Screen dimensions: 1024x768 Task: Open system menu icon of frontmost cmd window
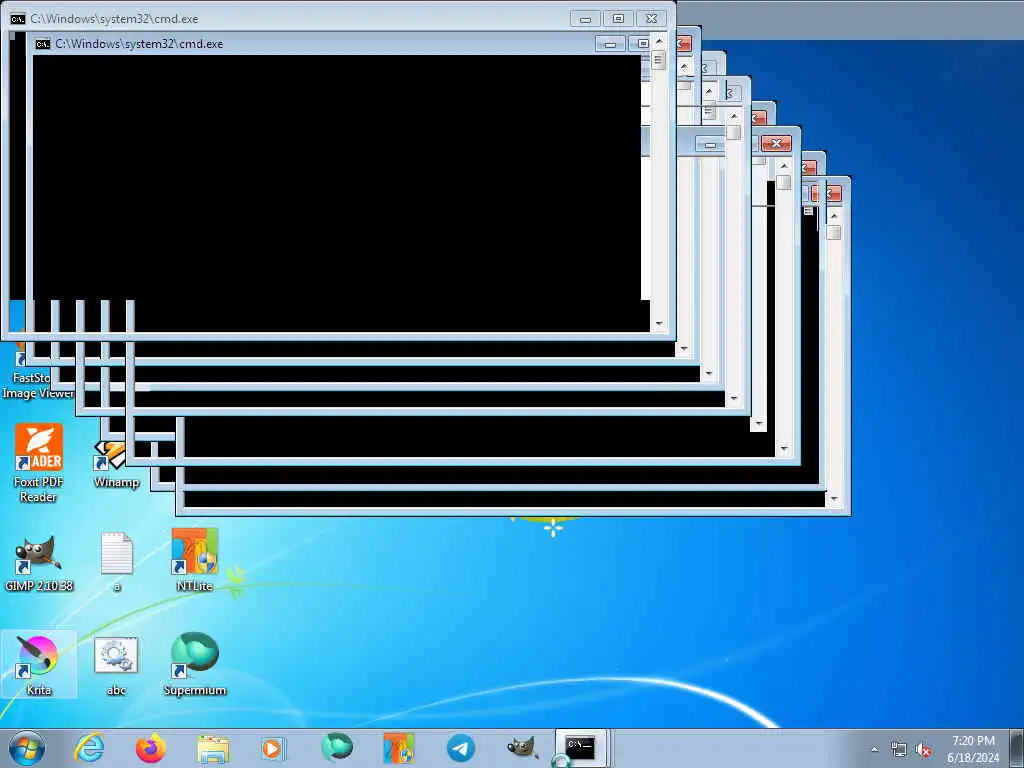tap(18, 18)
